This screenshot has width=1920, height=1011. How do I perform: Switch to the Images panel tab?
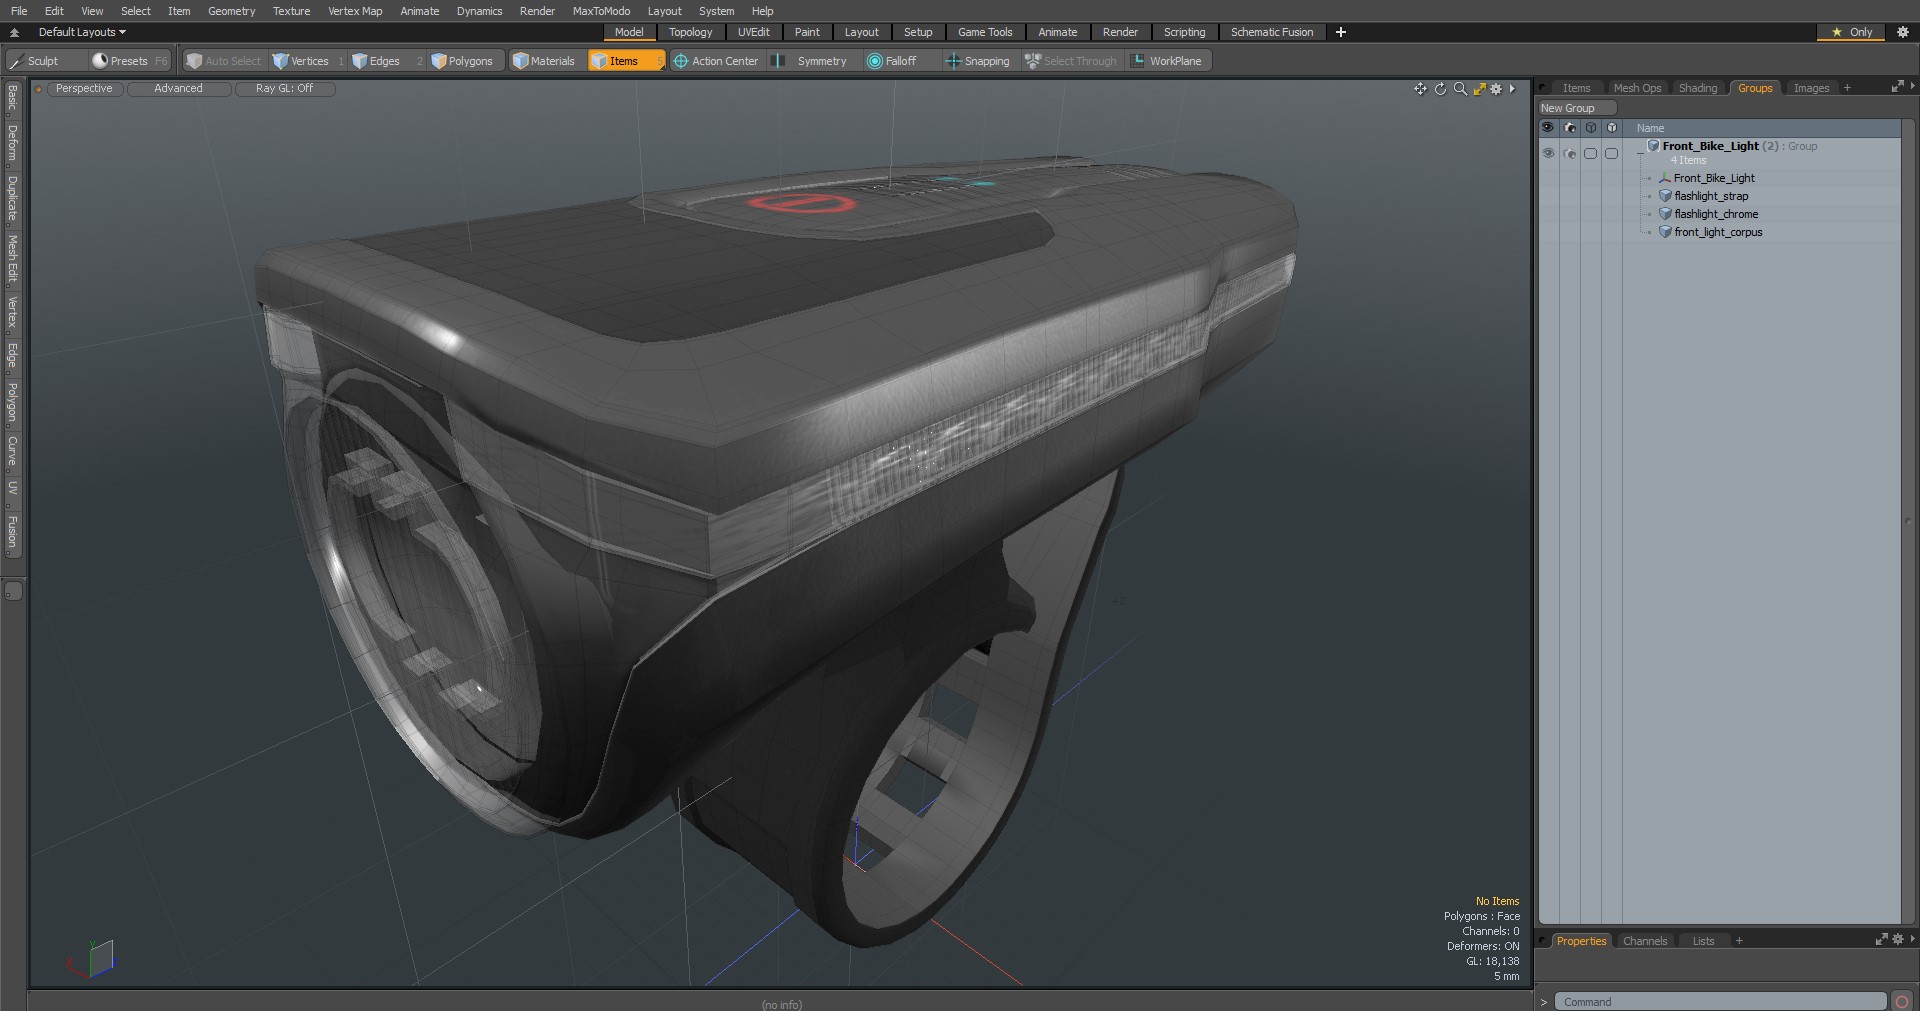tap(1811, 88)
